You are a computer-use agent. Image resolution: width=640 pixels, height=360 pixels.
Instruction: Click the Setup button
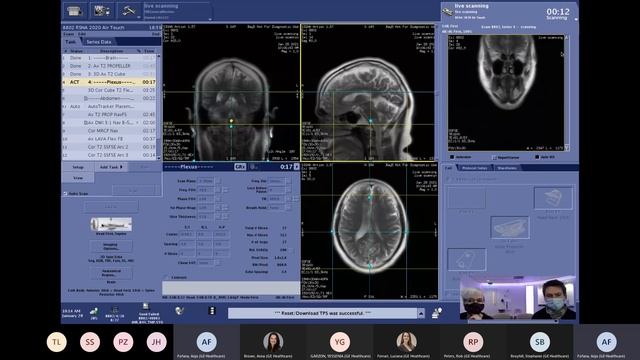point(78,167)
